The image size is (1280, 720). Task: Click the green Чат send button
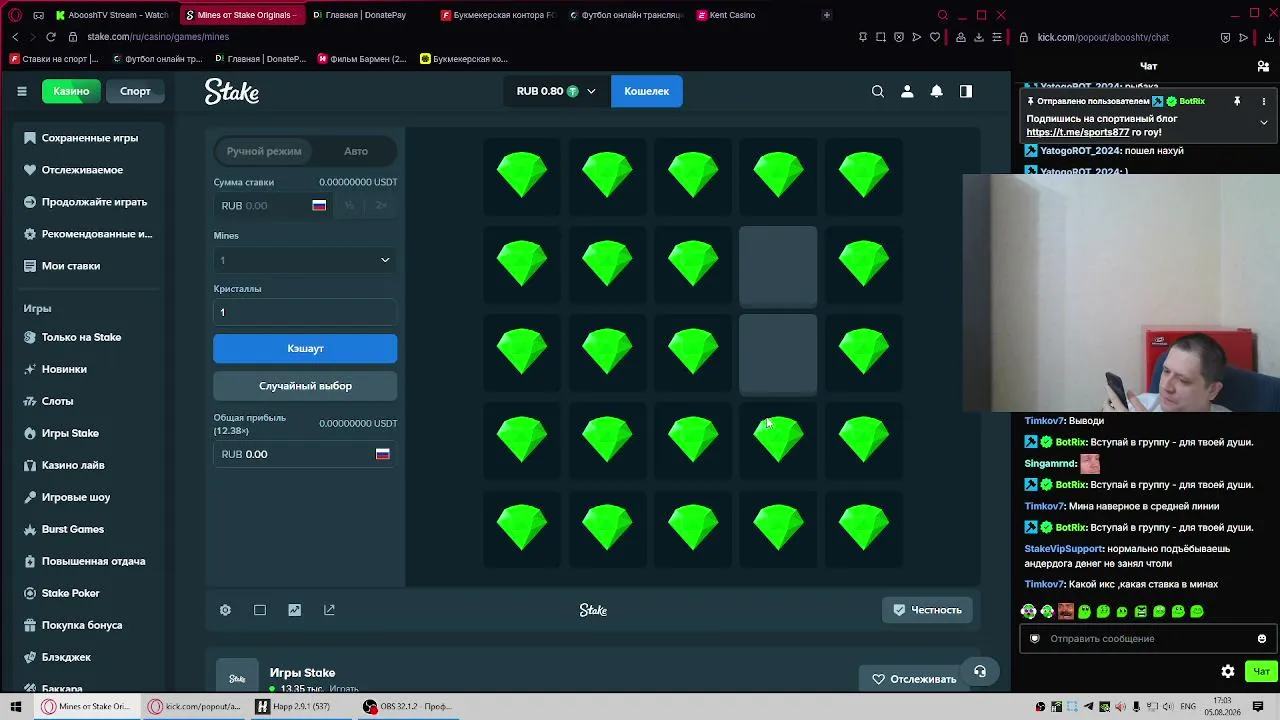(1261, 671)
